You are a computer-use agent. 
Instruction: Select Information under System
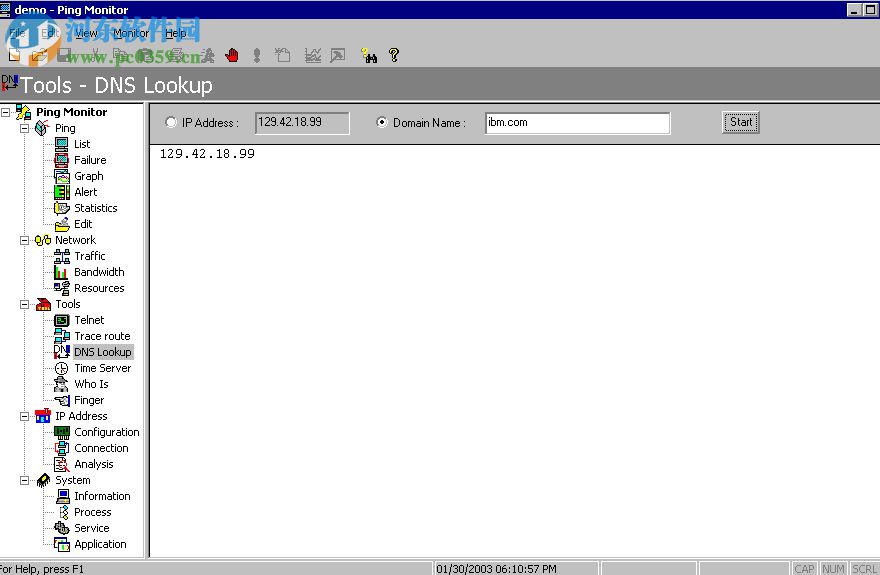[102, 496]
